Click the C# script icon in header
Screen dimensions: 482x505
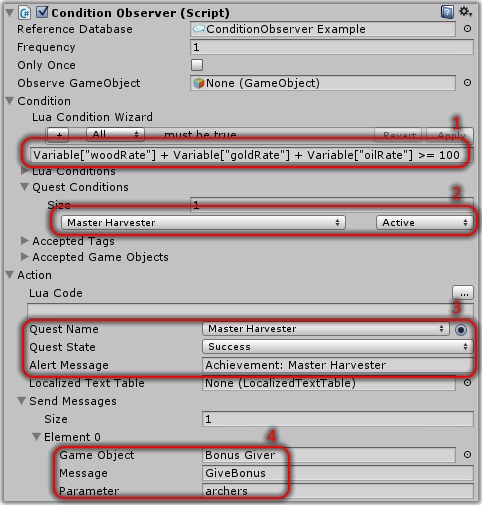(x=25, y=13)
